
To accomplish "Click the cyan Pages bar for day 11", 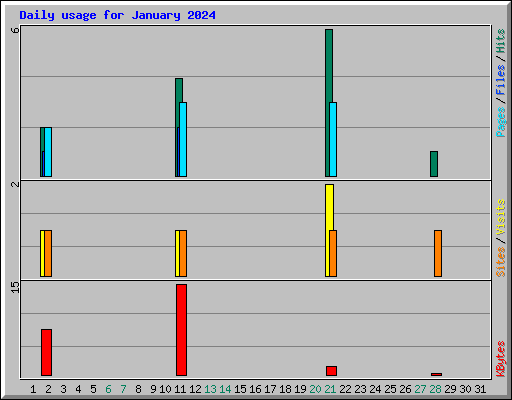I will coord(183,139).
